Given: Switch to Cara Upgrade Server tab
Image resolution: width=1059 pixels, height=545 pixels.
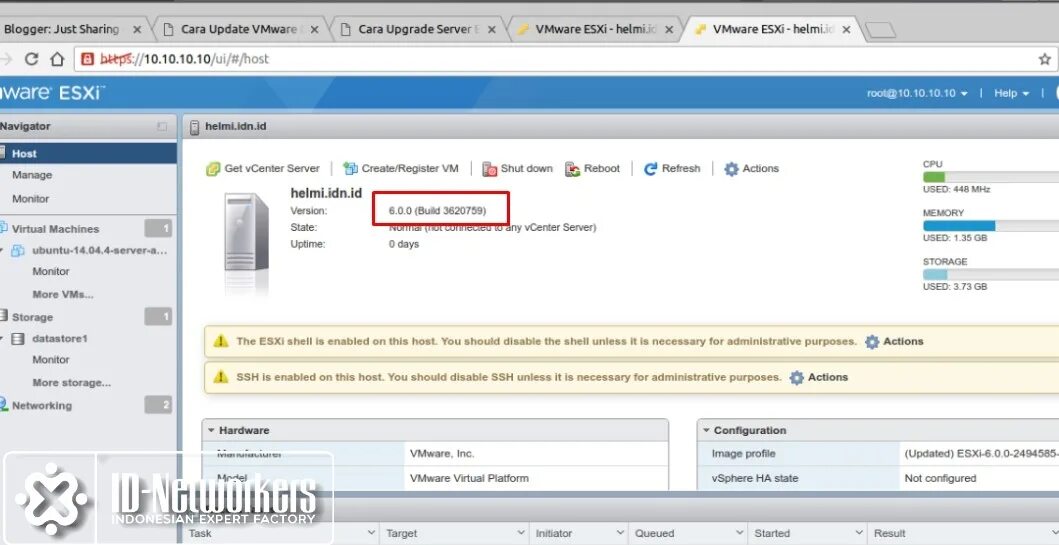Looking at the screenshot, I should 417,30.
